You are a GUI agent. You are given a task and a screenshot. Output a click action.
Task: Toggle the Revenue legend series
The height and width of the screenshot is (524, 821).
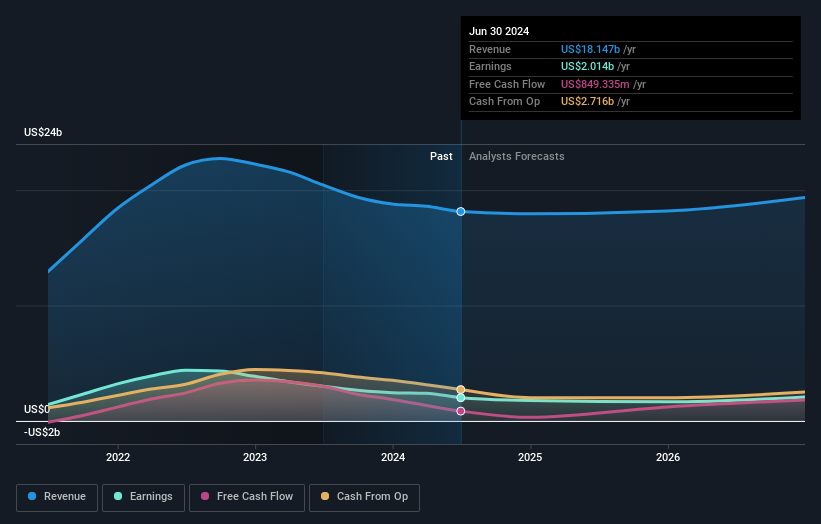pos(57,497)
